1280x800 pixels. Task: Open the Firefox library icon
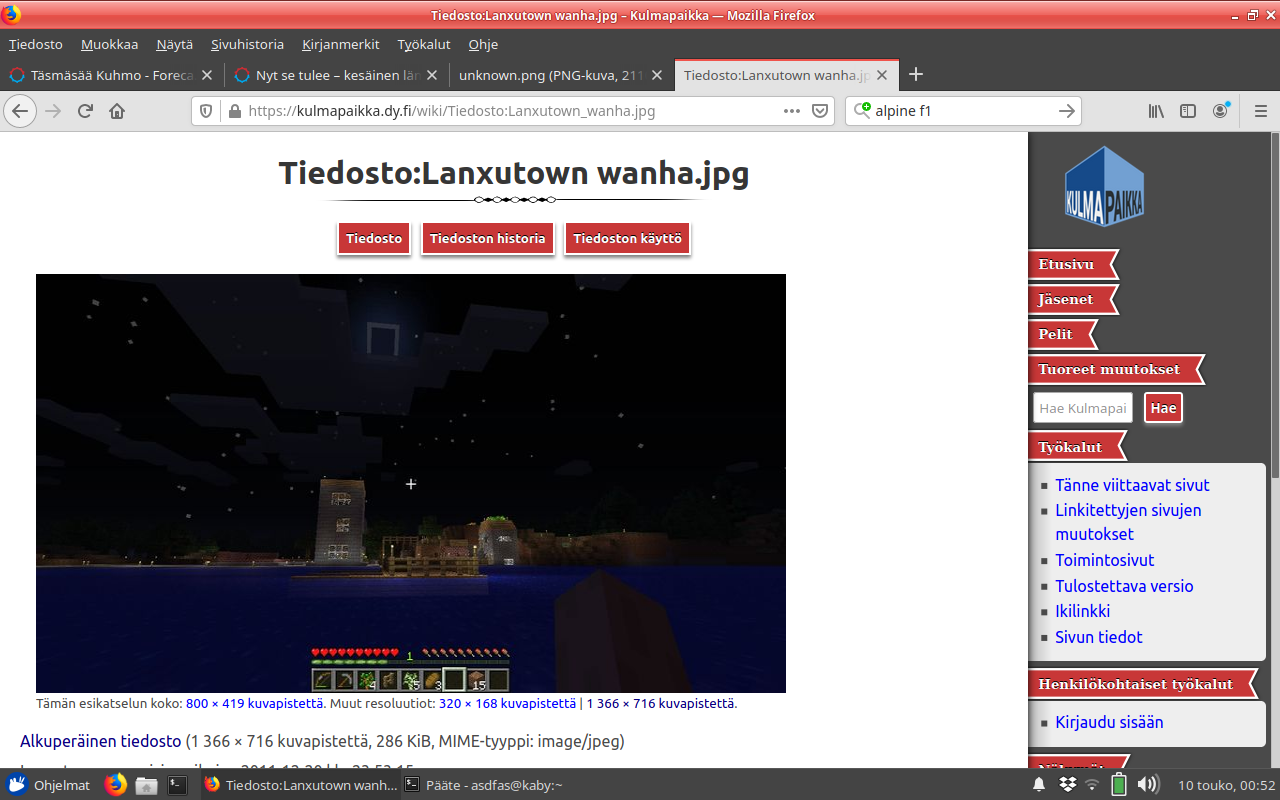(1156, 111)
